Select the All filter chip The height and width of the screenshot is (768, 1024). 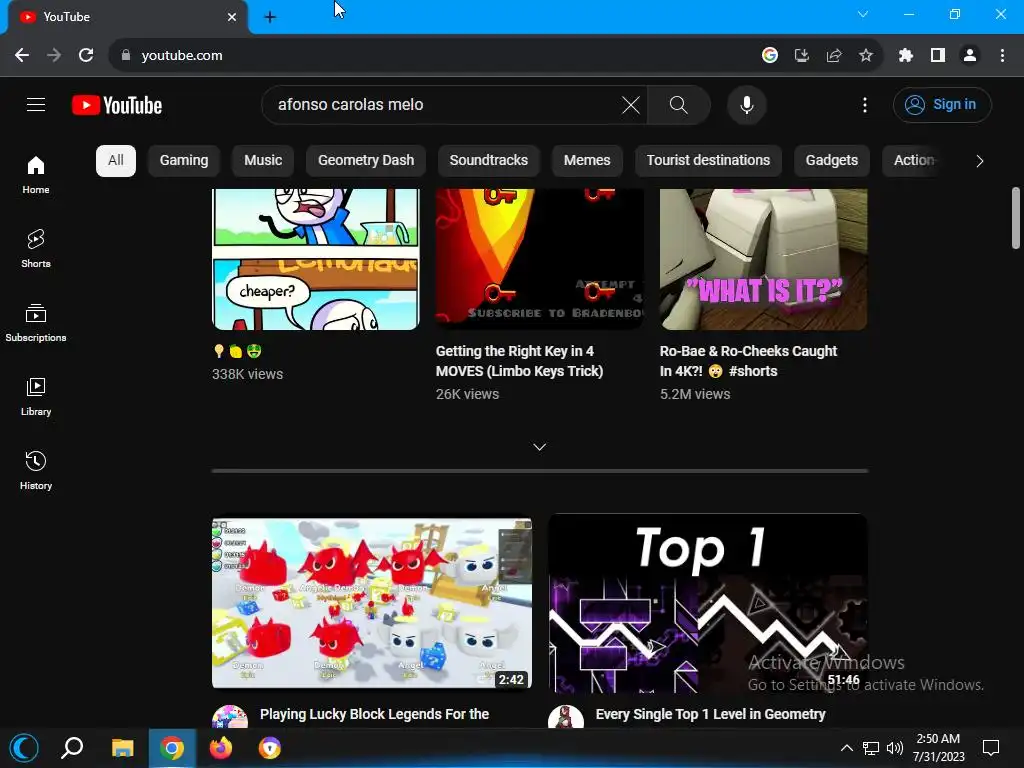[116, 161]
